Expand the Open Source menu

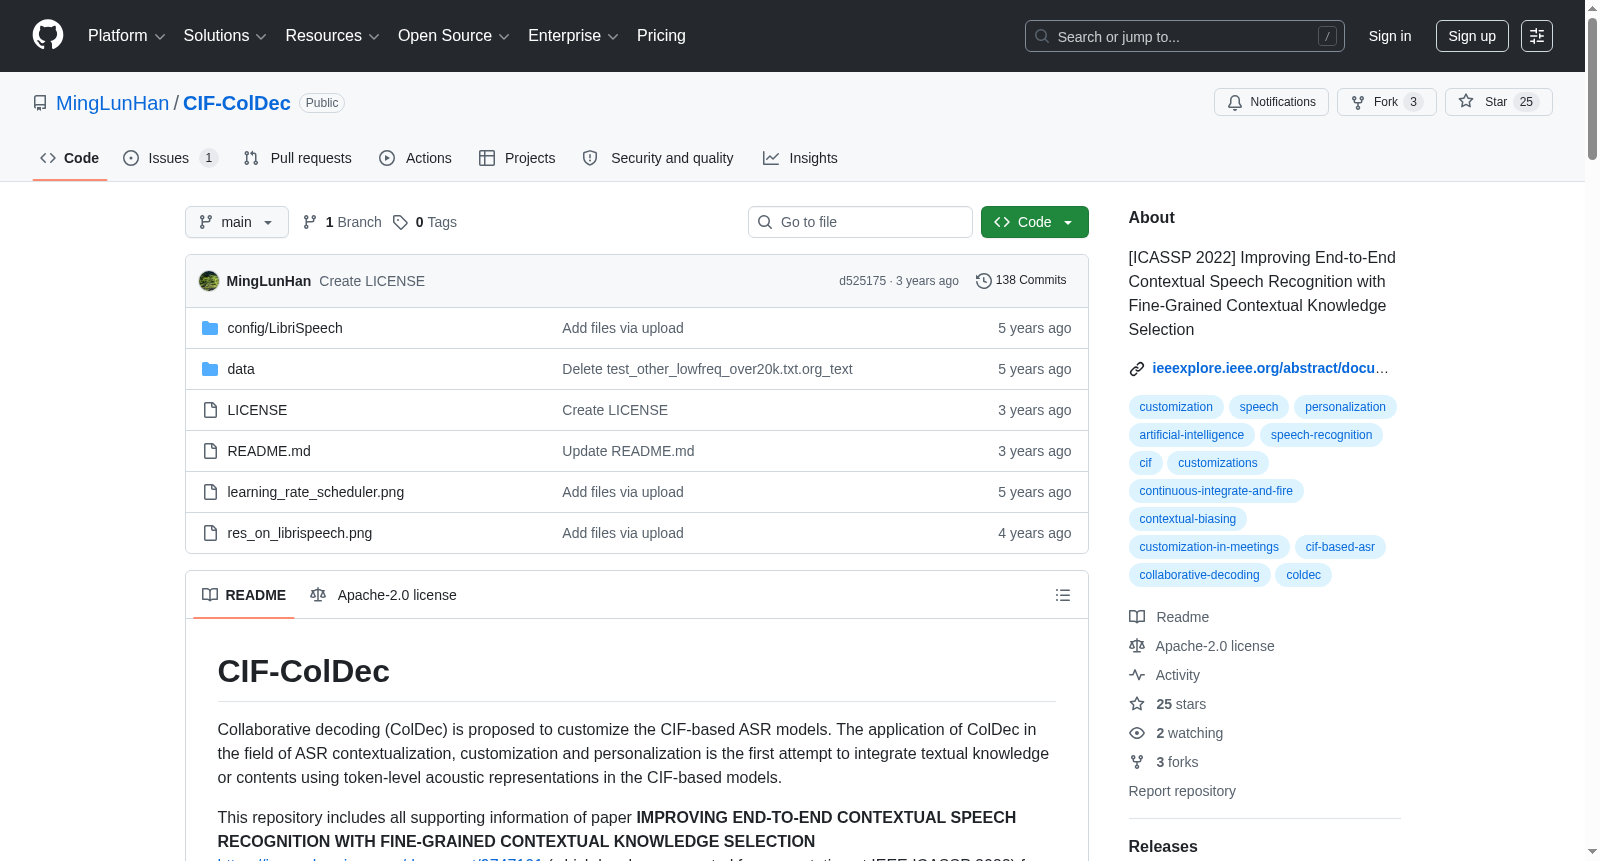point(453,36)
